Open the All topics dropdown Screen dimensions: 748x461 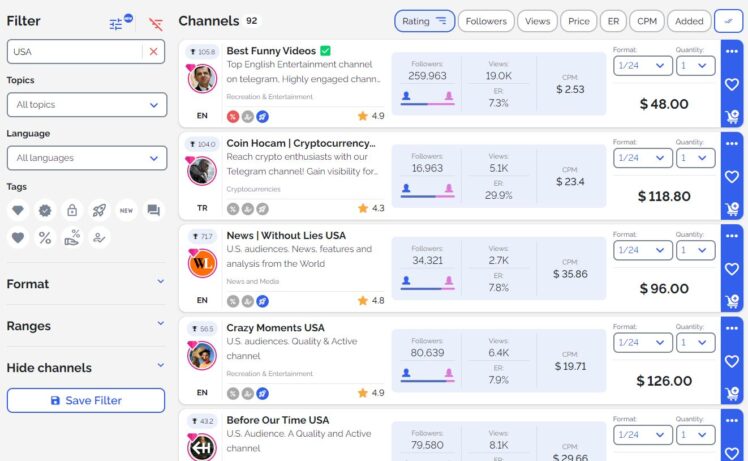tap(87, 105)
